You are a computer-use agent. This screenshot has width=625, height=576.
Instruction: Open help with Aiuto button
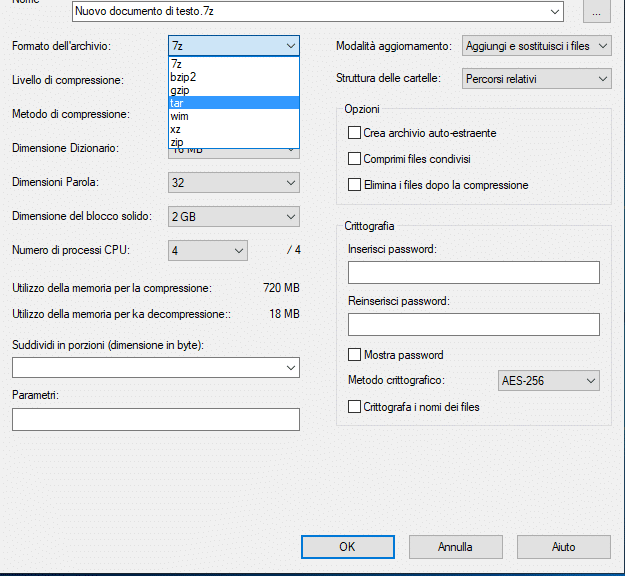click(x=564, y=547)
